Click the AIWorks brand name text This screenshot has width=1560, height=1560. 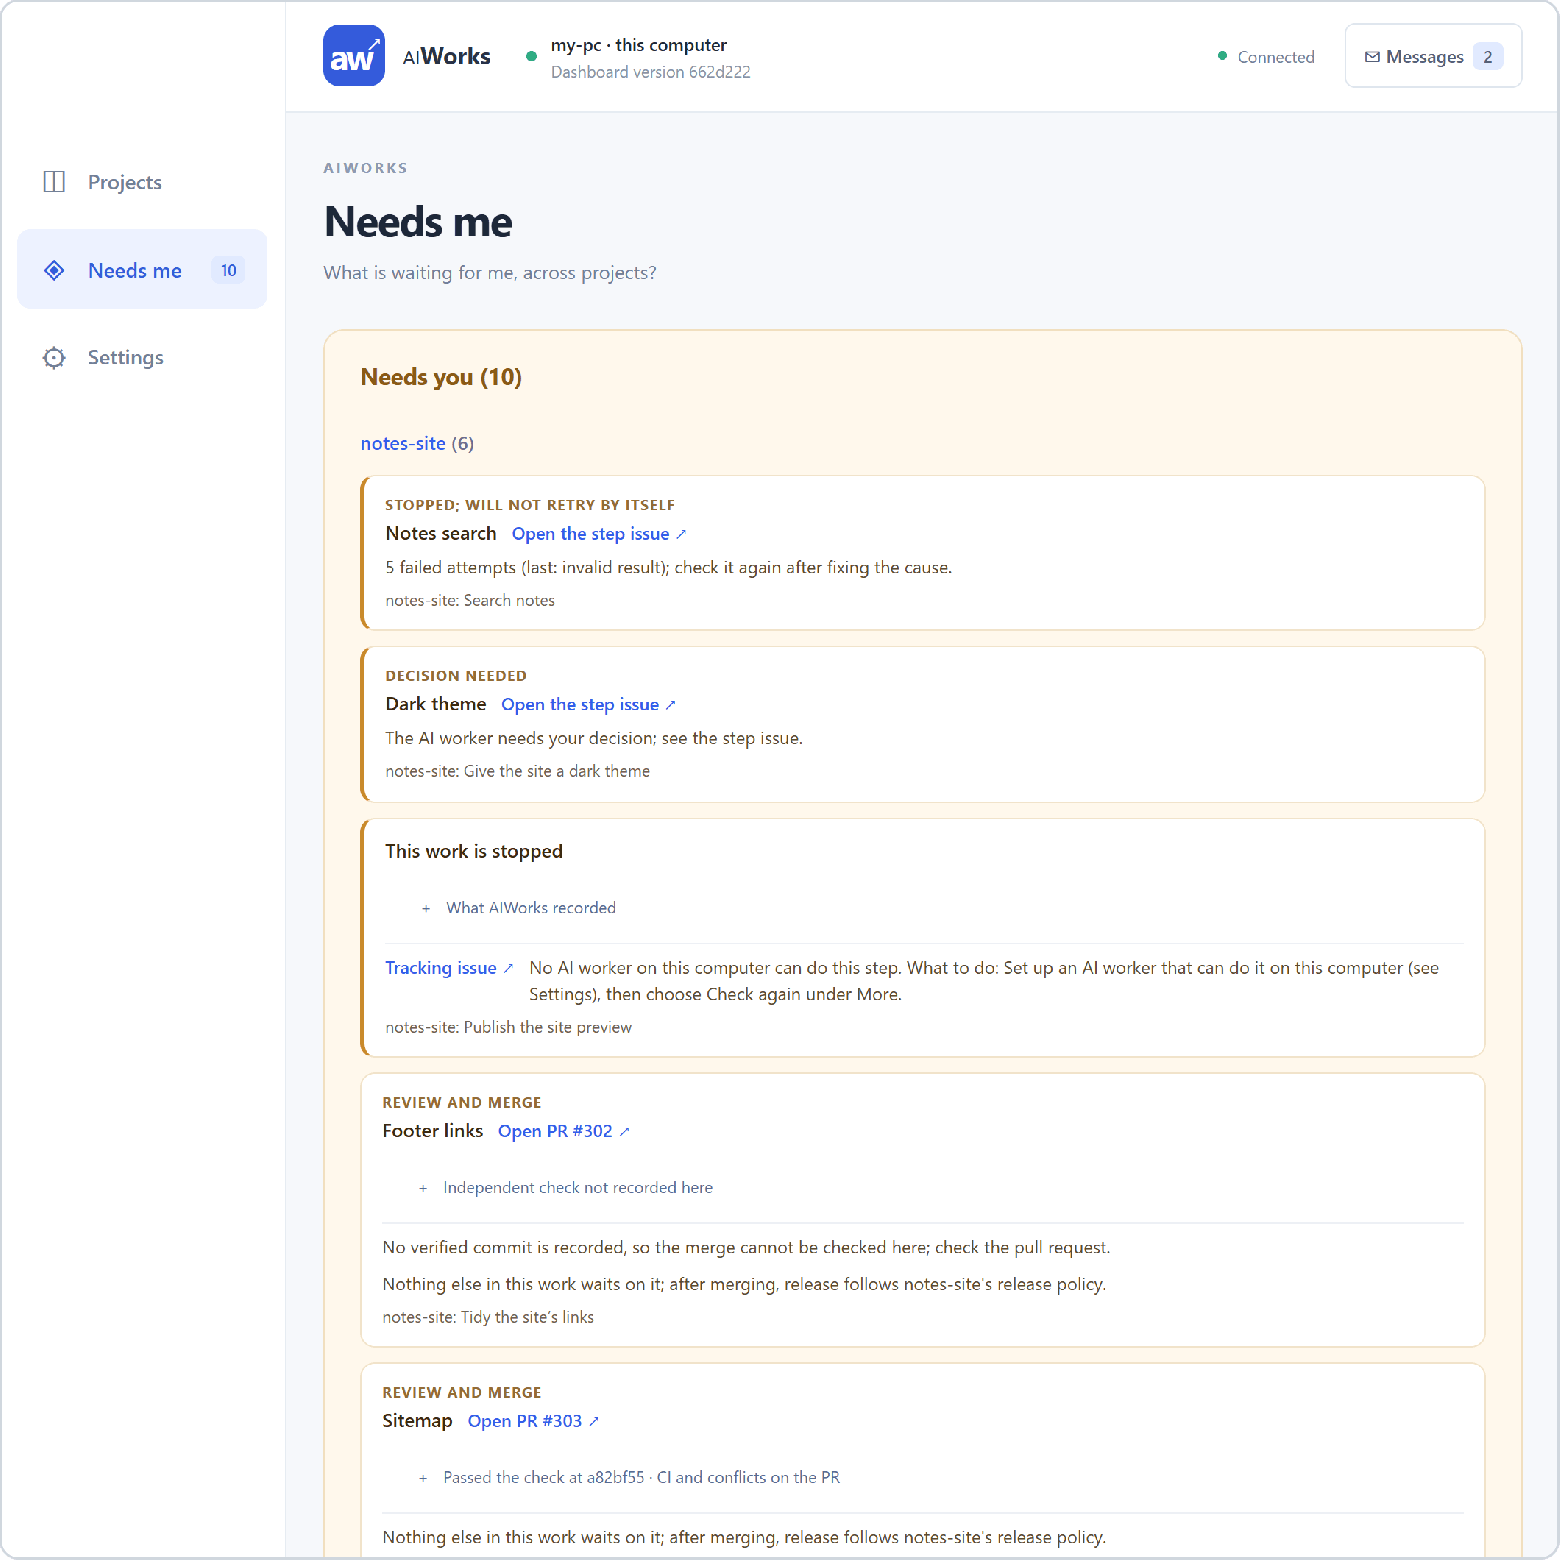[x=446, y=56]
